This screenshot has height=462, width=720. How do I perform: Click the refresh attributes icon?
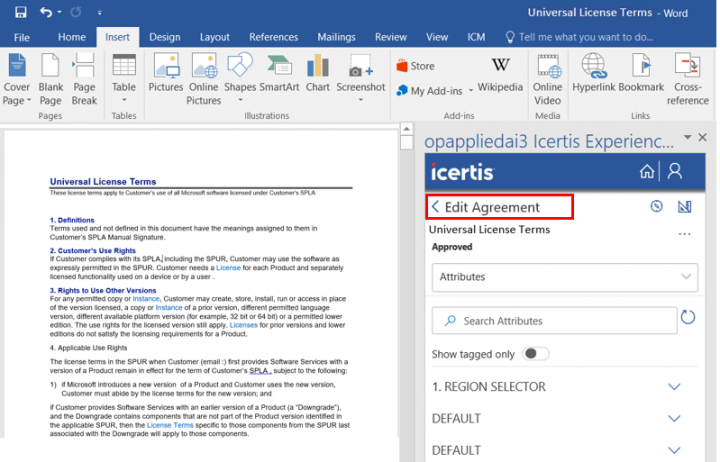687,318
